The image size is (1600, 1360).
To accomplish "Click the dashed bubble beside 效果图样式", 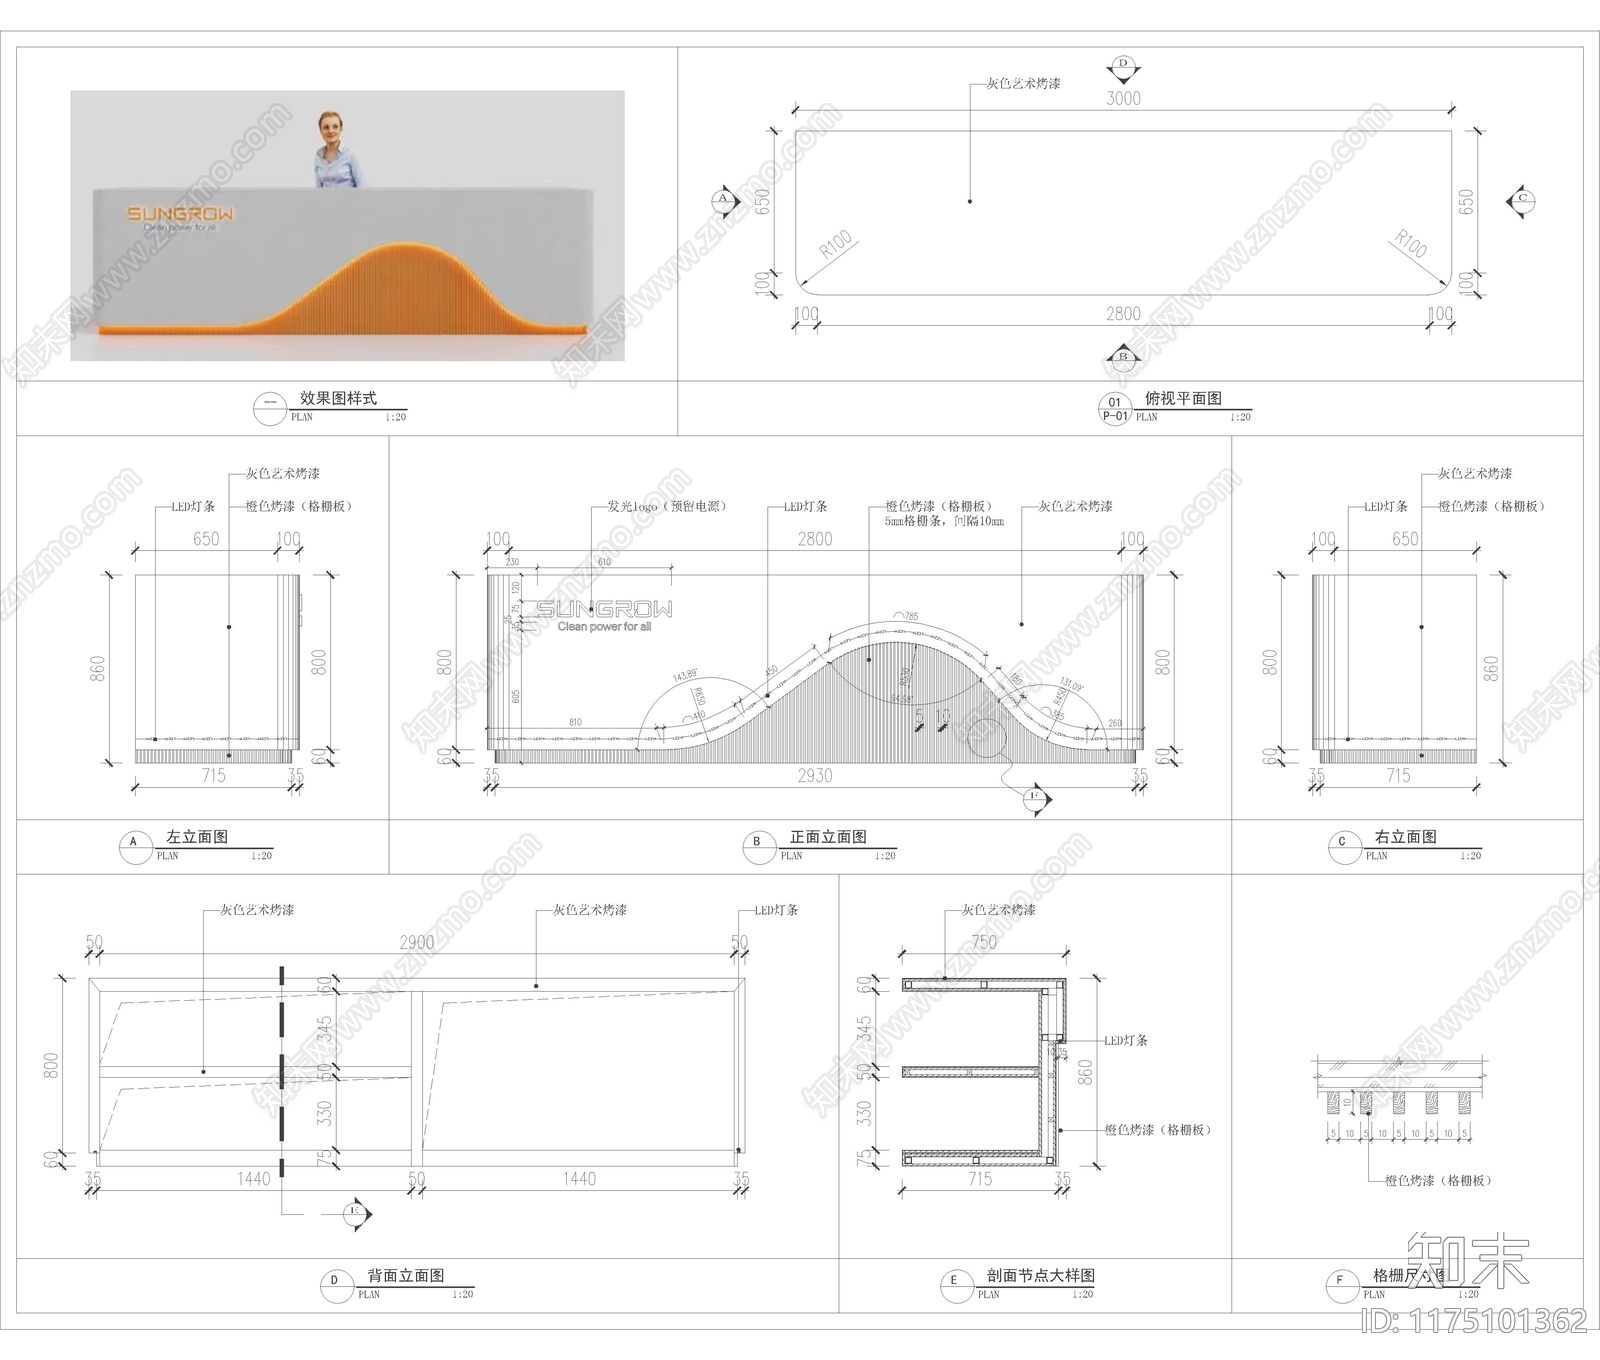I will pos(269,409).
